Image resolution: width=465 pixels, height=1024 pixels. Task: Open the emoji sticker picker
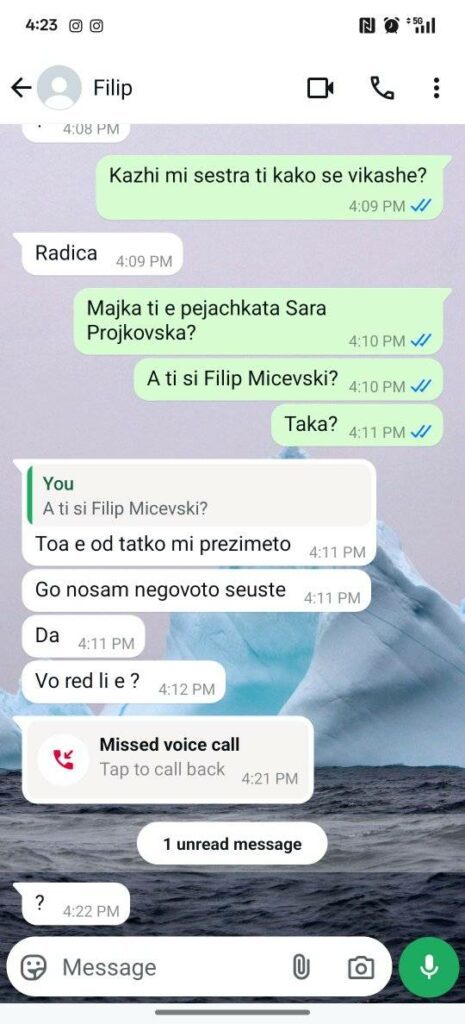(x=33, y=967)
